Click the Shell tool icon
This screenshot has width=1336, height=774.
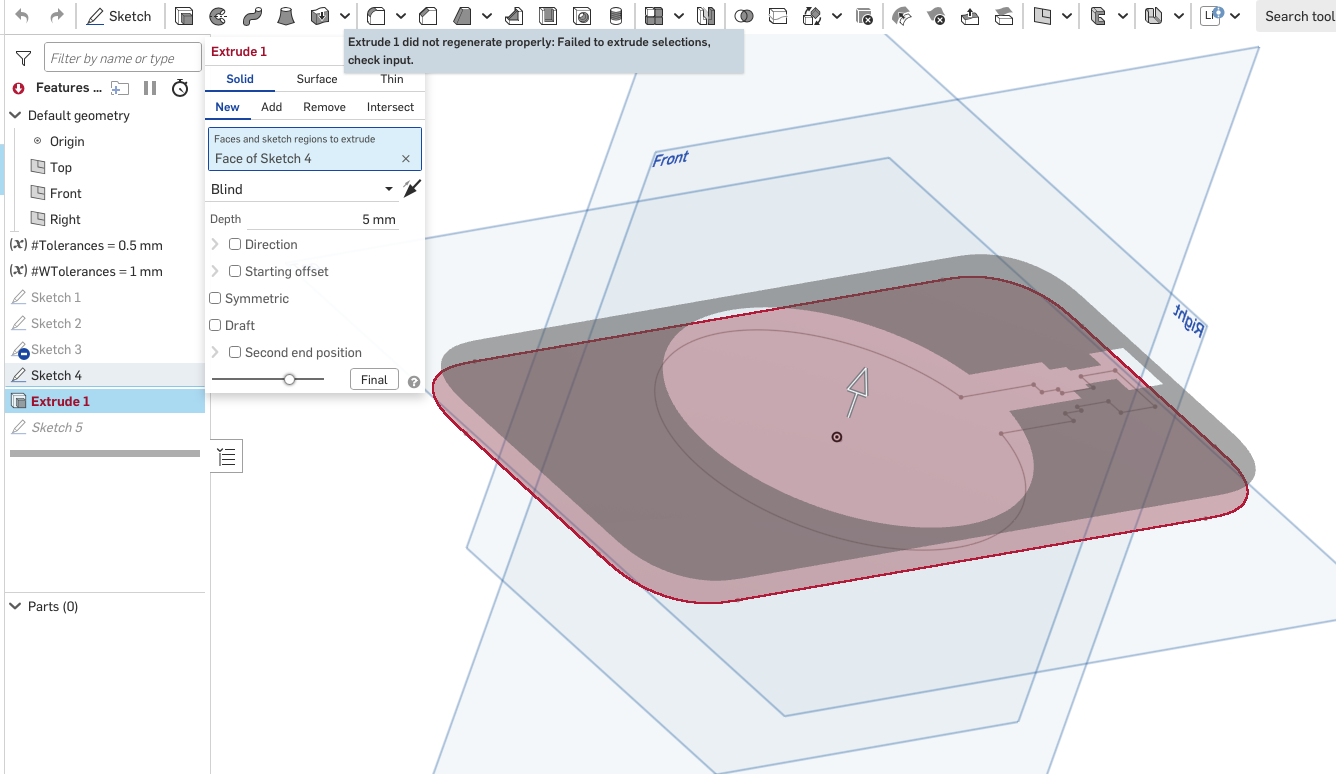click(x=547, y=16)
